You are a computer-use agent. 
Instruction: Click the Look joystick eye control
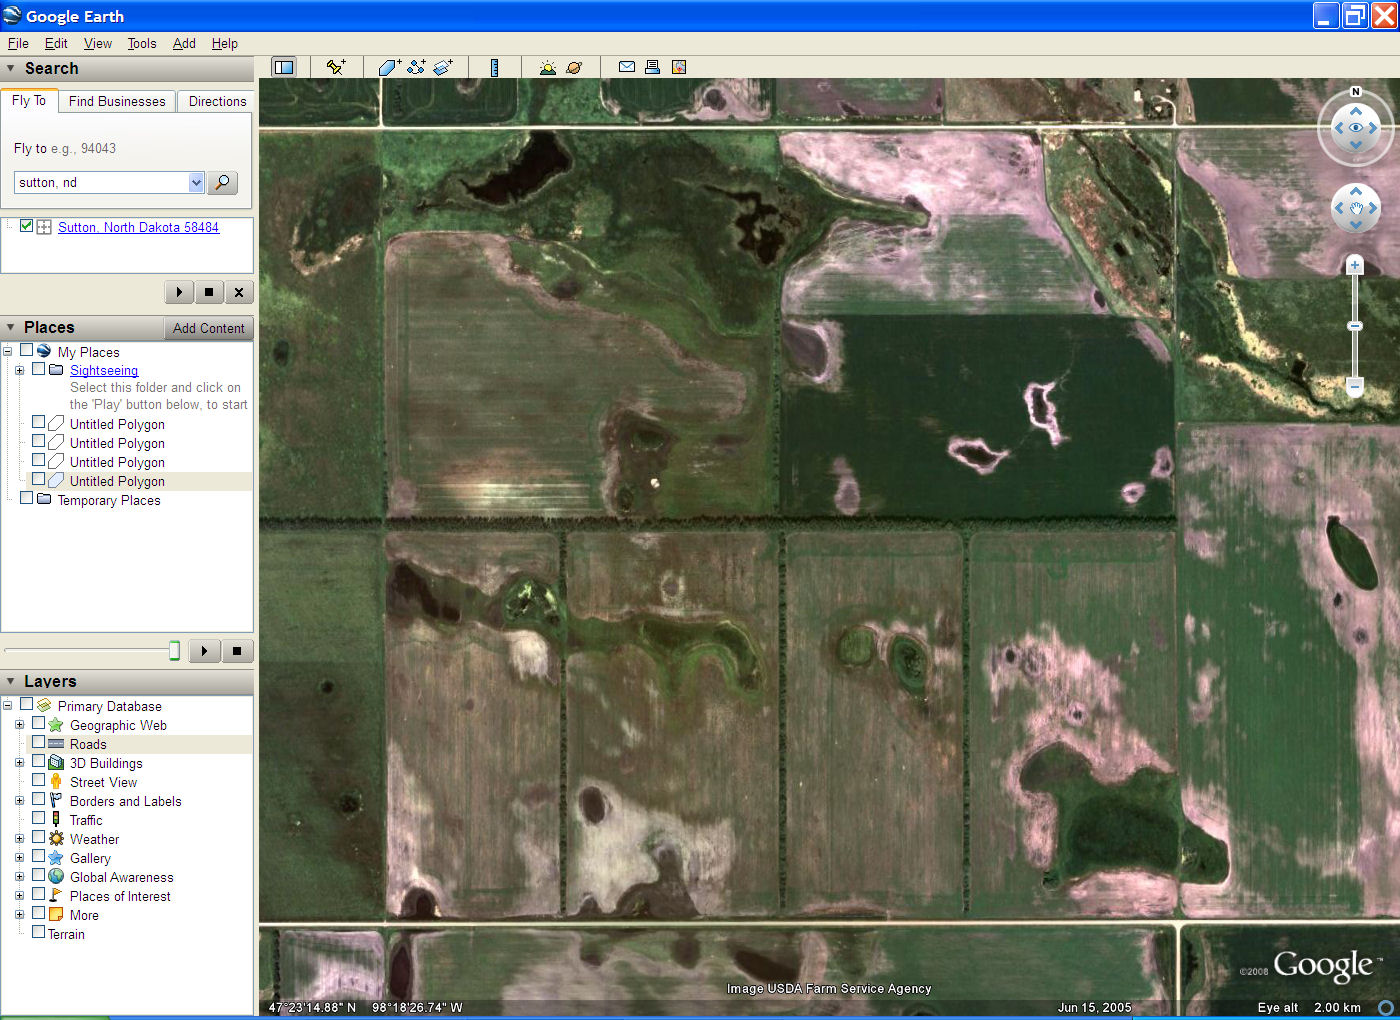click(x=1356, y=128)
